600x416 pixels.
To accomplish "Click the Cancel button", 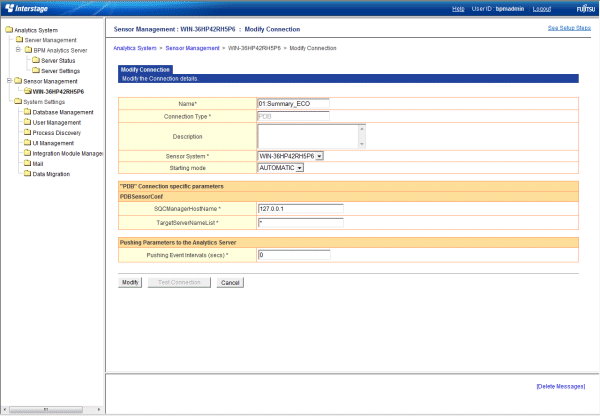I will click(x=230, y=282).
